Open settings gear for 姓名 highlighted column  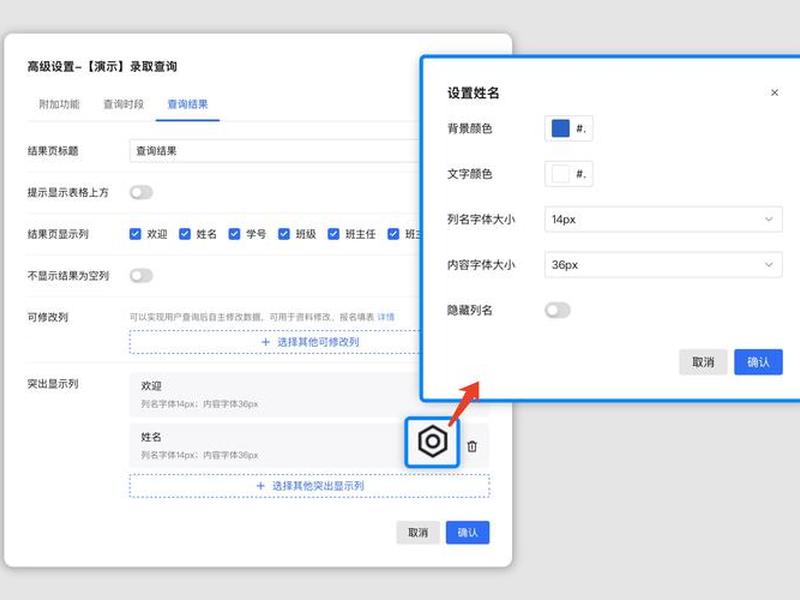click(x=433, y=442)
